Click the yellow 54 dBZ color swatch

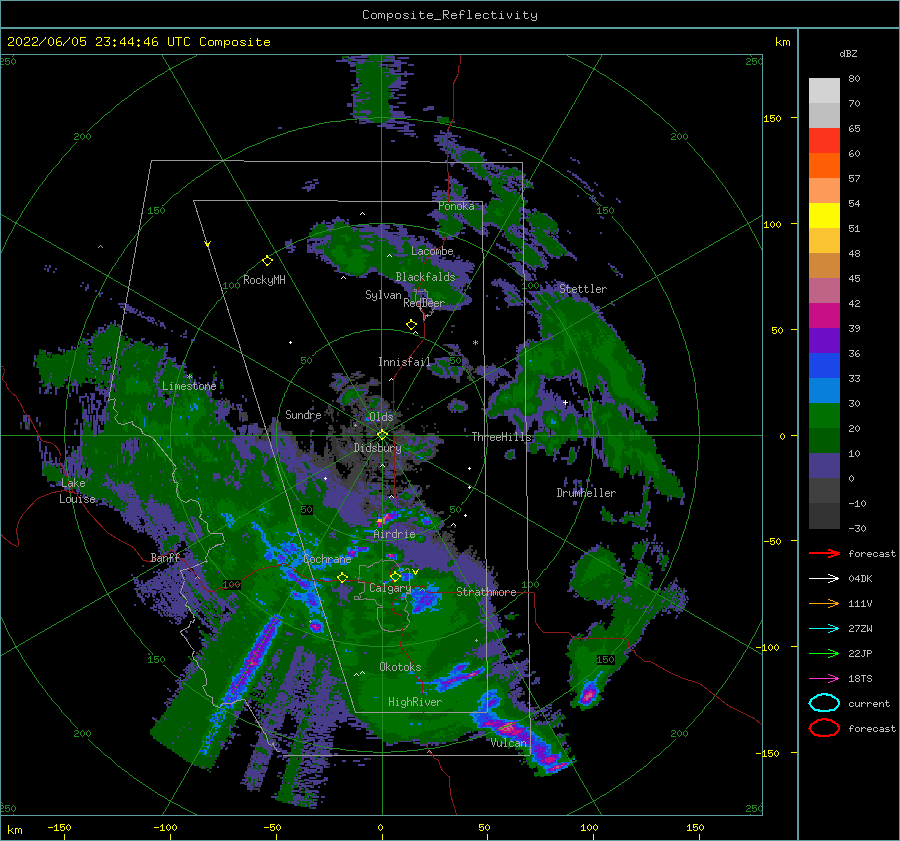(x=824, y=215)
